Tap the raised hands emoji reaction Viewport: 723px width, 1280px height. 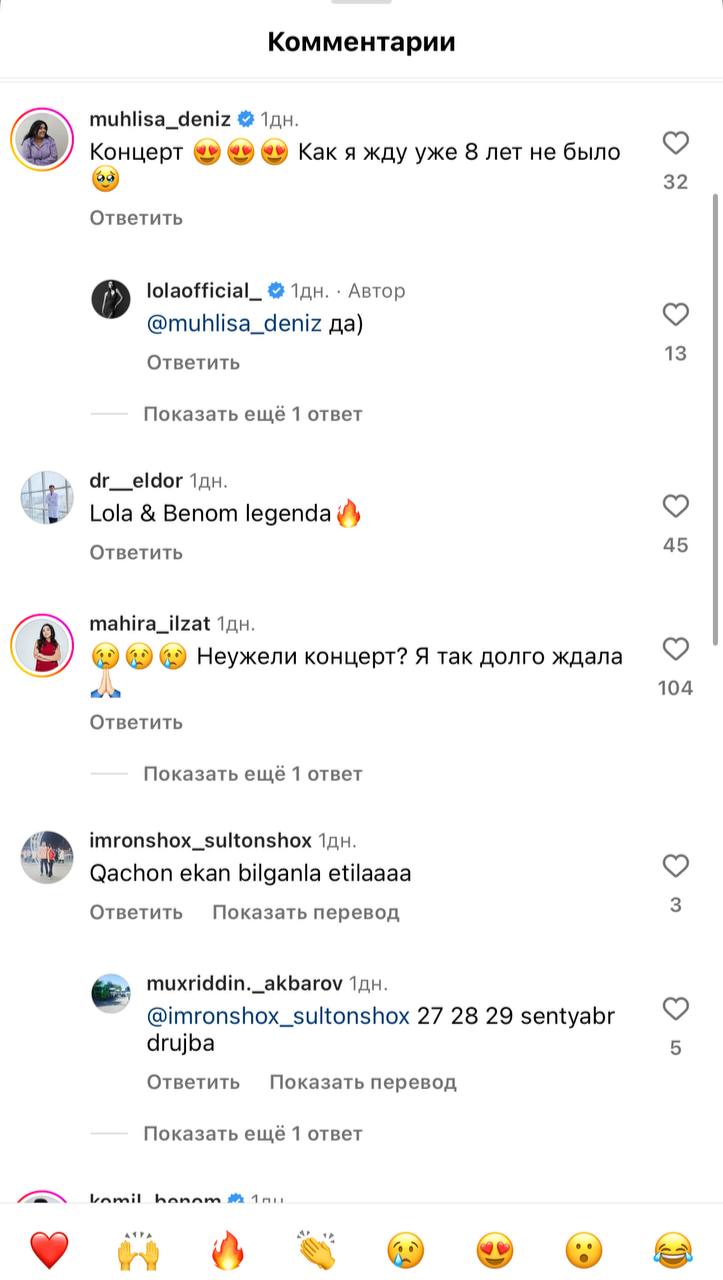pos(138,1250)
